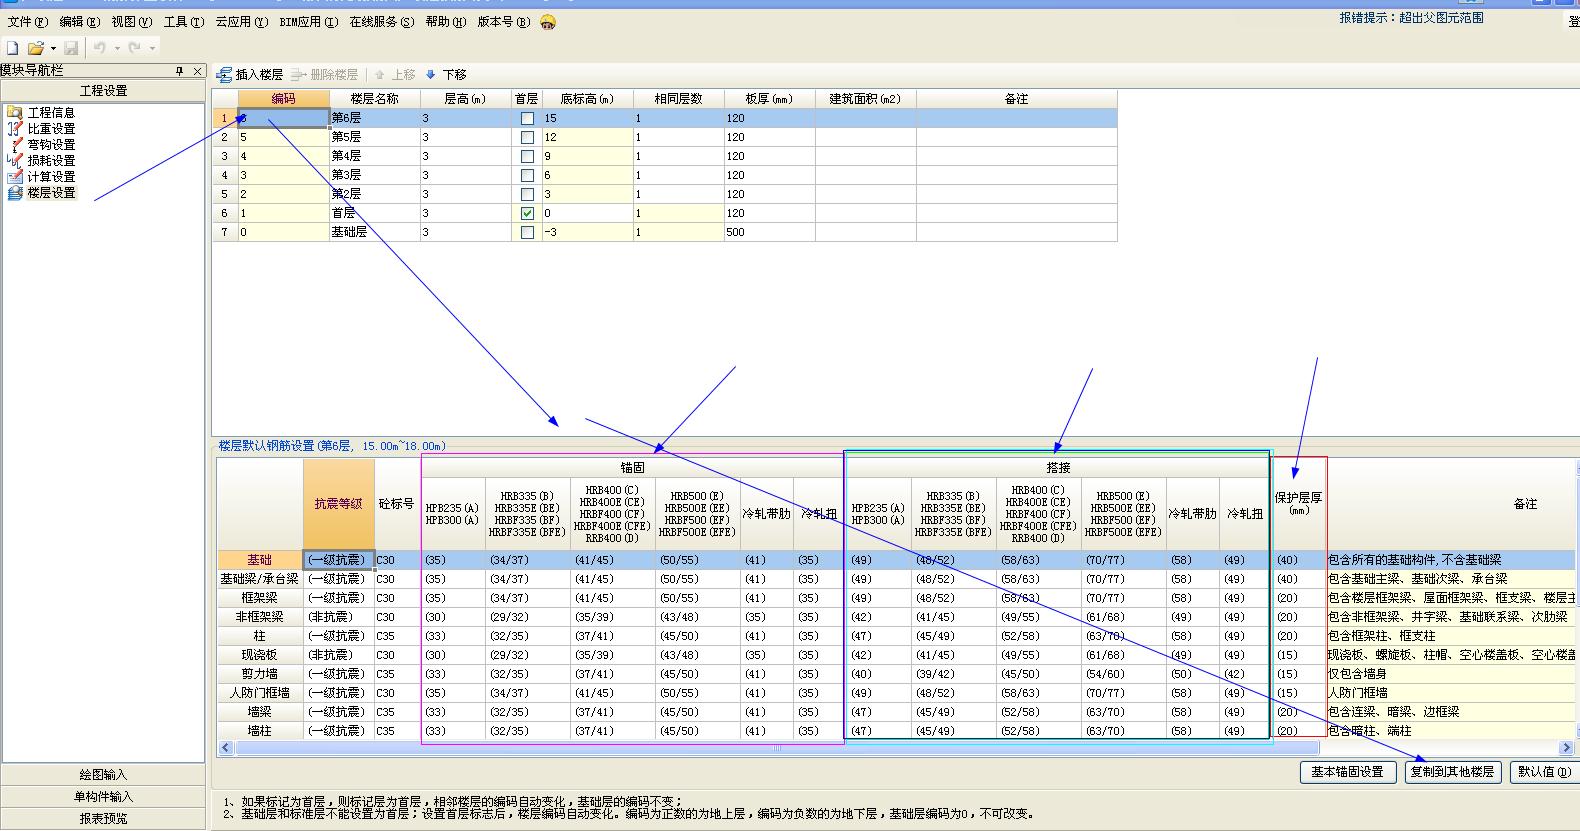Screen dimensions: 1580x831
Task: Select the 人防门框墙 row header
Action: pyautogui.click(x=260, y=693)
